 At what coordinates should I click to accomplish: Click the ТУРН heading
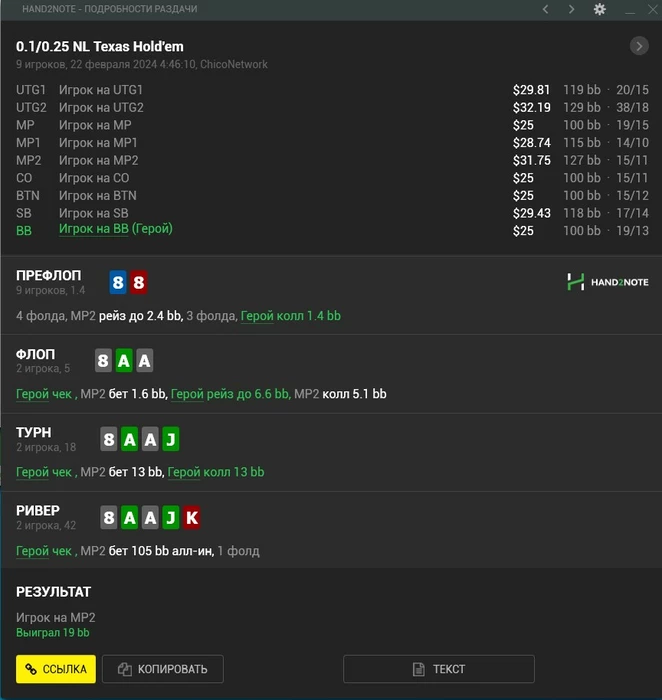(34, 433)
